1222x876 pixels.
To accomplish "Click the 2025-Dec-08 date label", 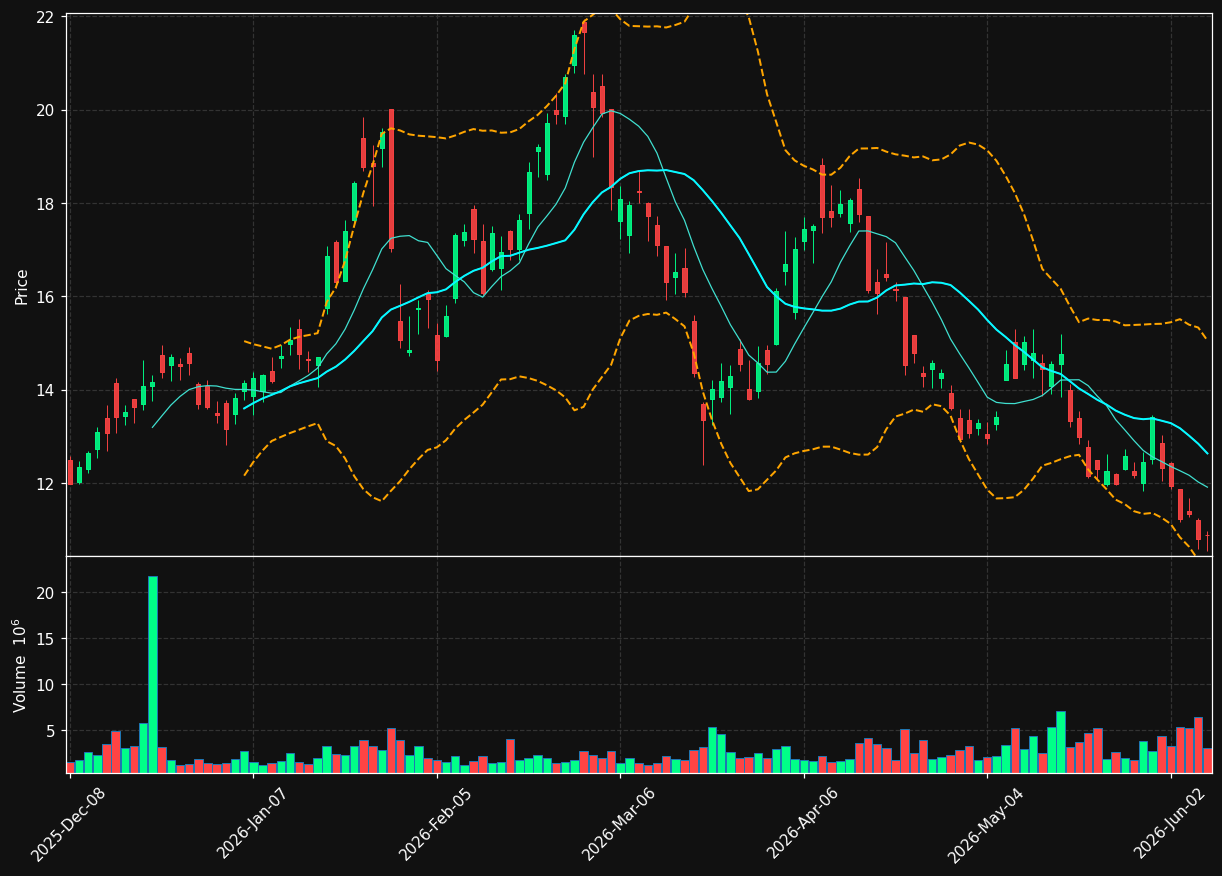I will click(68, 824).
